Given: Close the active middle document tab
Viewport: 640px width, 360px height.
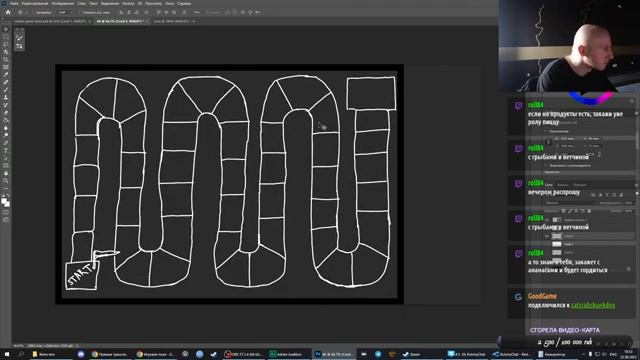Looking at the screenshot, I should point(147,21).
